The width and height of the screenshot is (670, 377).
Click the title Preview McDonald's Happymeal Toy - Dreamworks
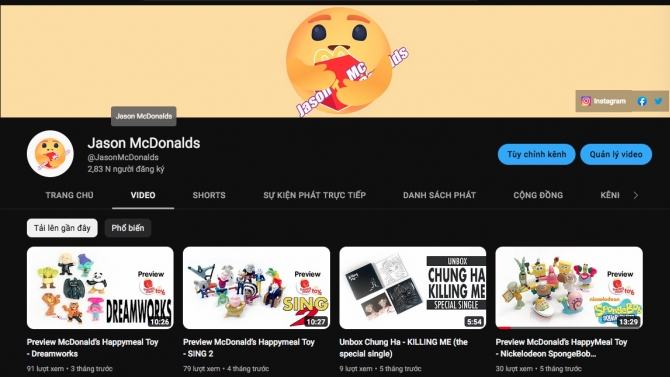[x=92, y=348]
